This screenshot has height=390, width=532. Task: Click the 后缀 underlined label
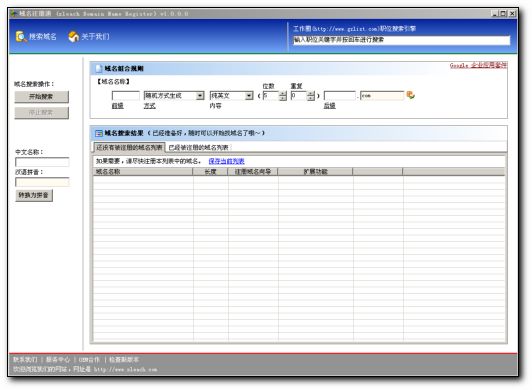click(x=329, y=106)
